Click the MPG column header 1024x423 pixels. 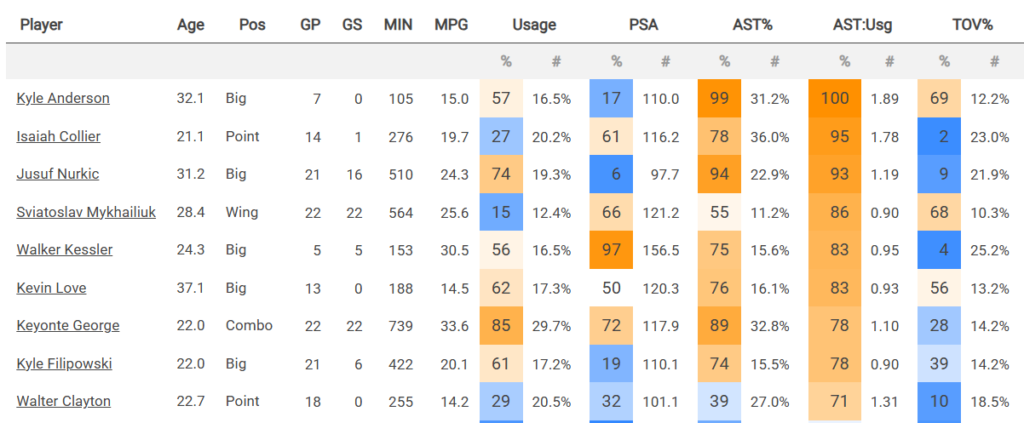pyautogui.click(x=451, y=25)
